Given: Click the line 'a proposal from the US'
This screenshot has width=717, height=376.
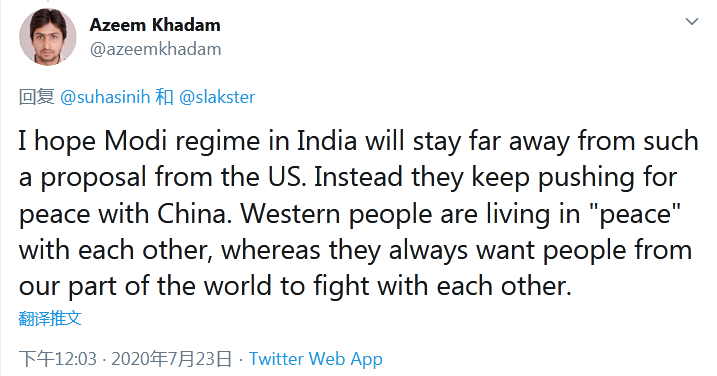Looking at the screenshot, I should pyautogui.click(x=348, y=177).
